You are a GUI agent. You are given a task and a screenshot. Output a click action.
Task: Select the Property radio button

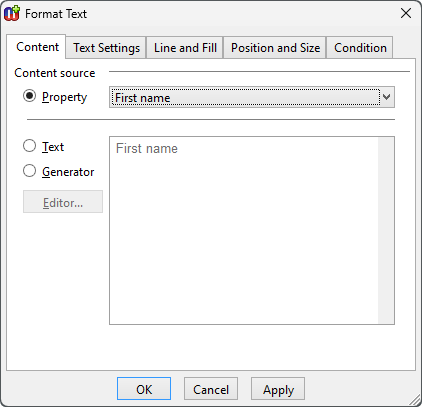(30, 96)
